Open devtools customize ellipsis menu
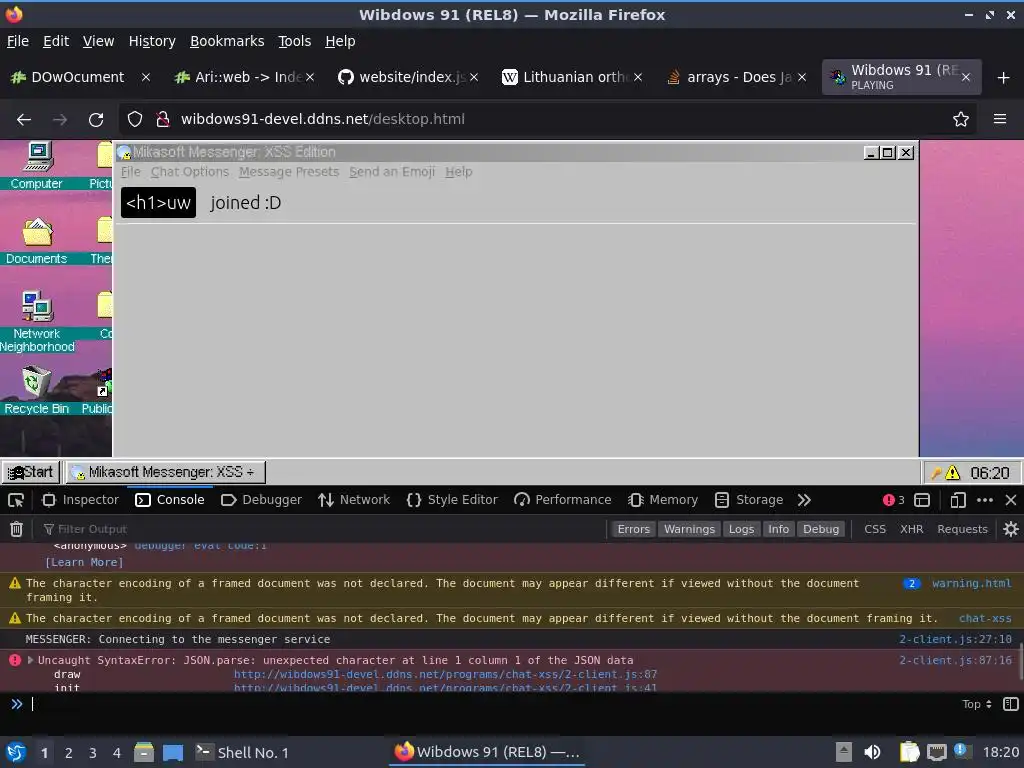 pyautogui.click(x=985, y=500)
